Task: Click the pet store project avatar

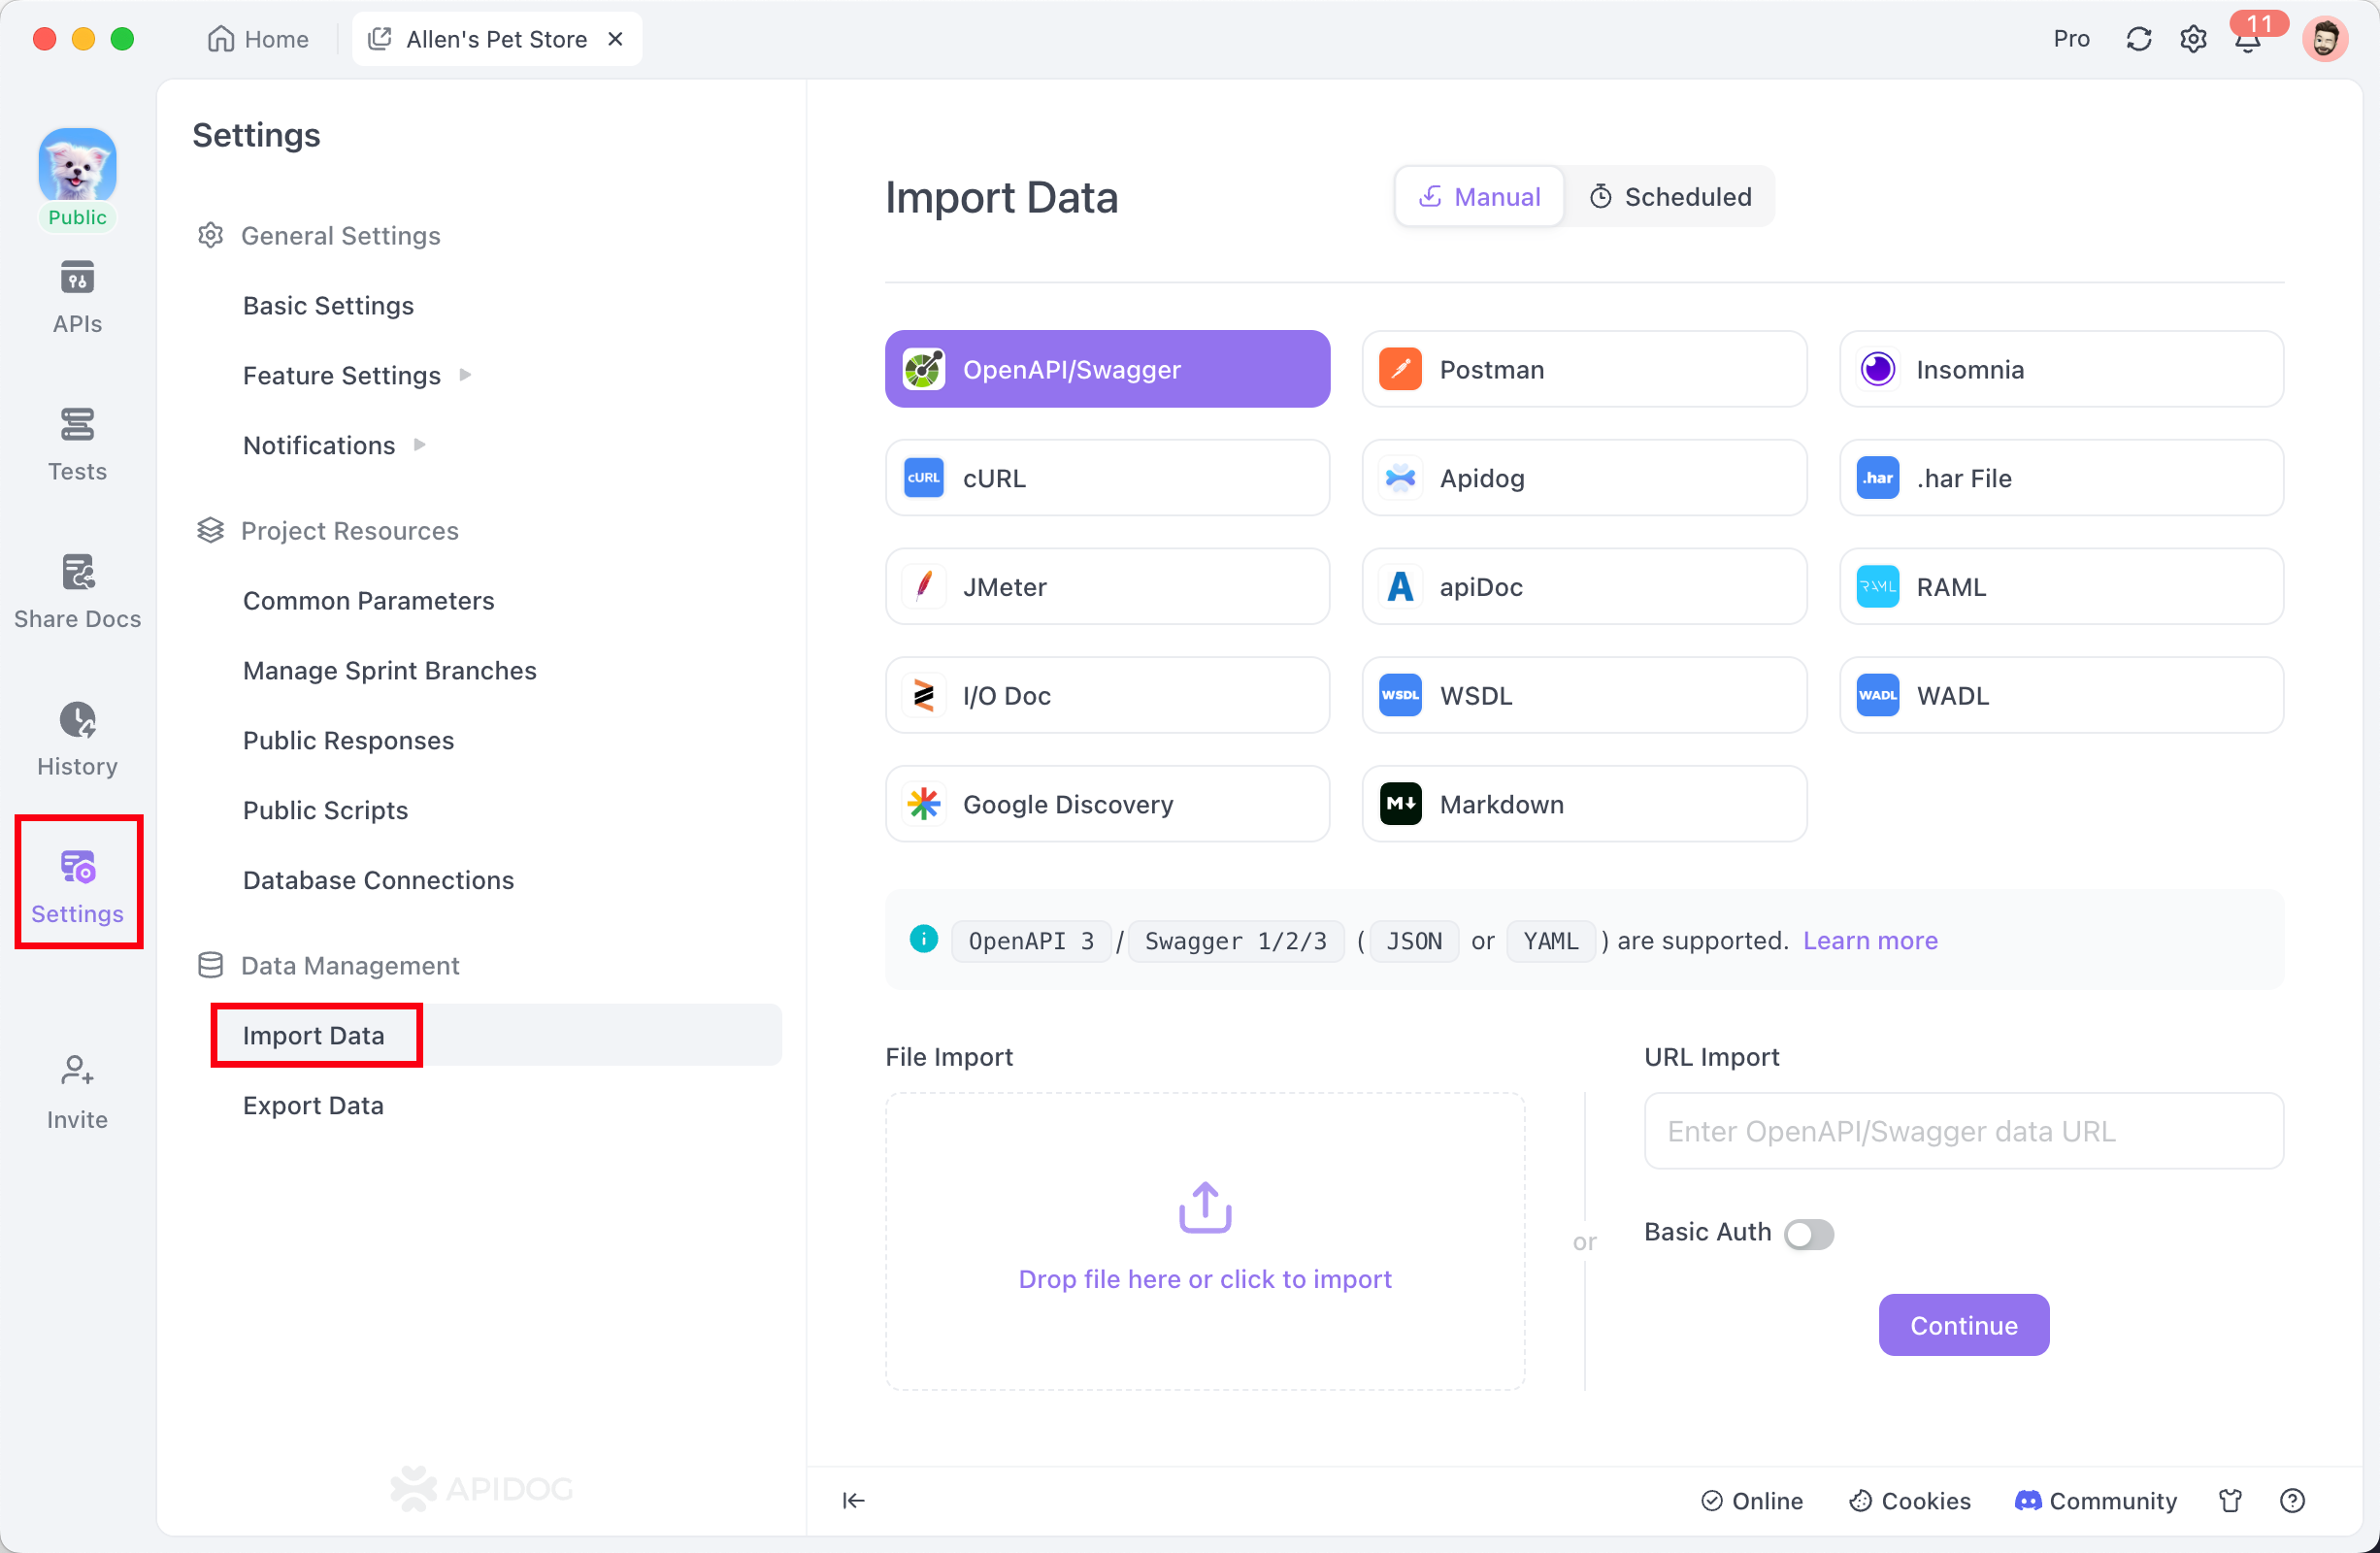Action: click(77, 166)
